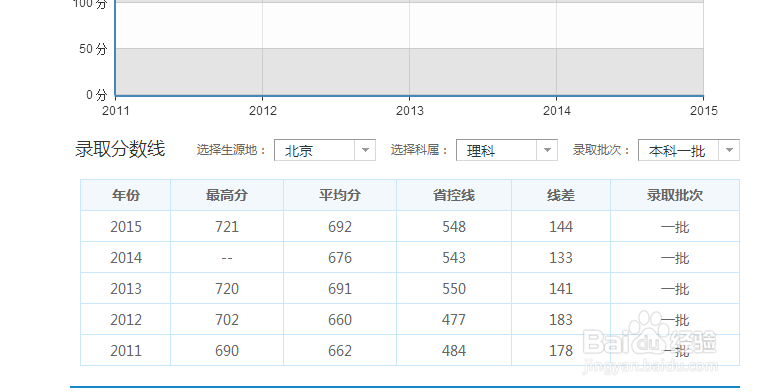Click average score 691 for 2013

tap(340, 288)
